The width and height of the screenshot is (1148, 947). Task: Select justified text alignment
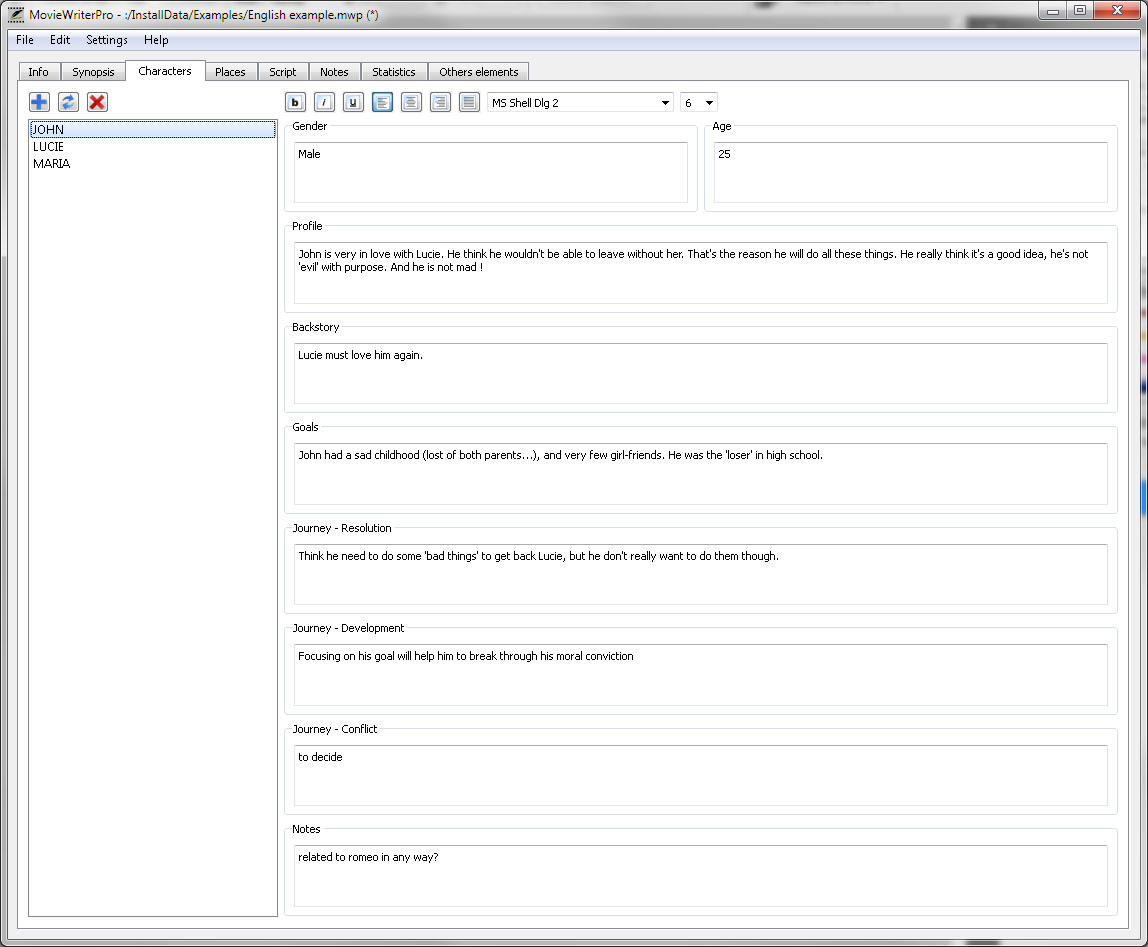coord(469,102)
